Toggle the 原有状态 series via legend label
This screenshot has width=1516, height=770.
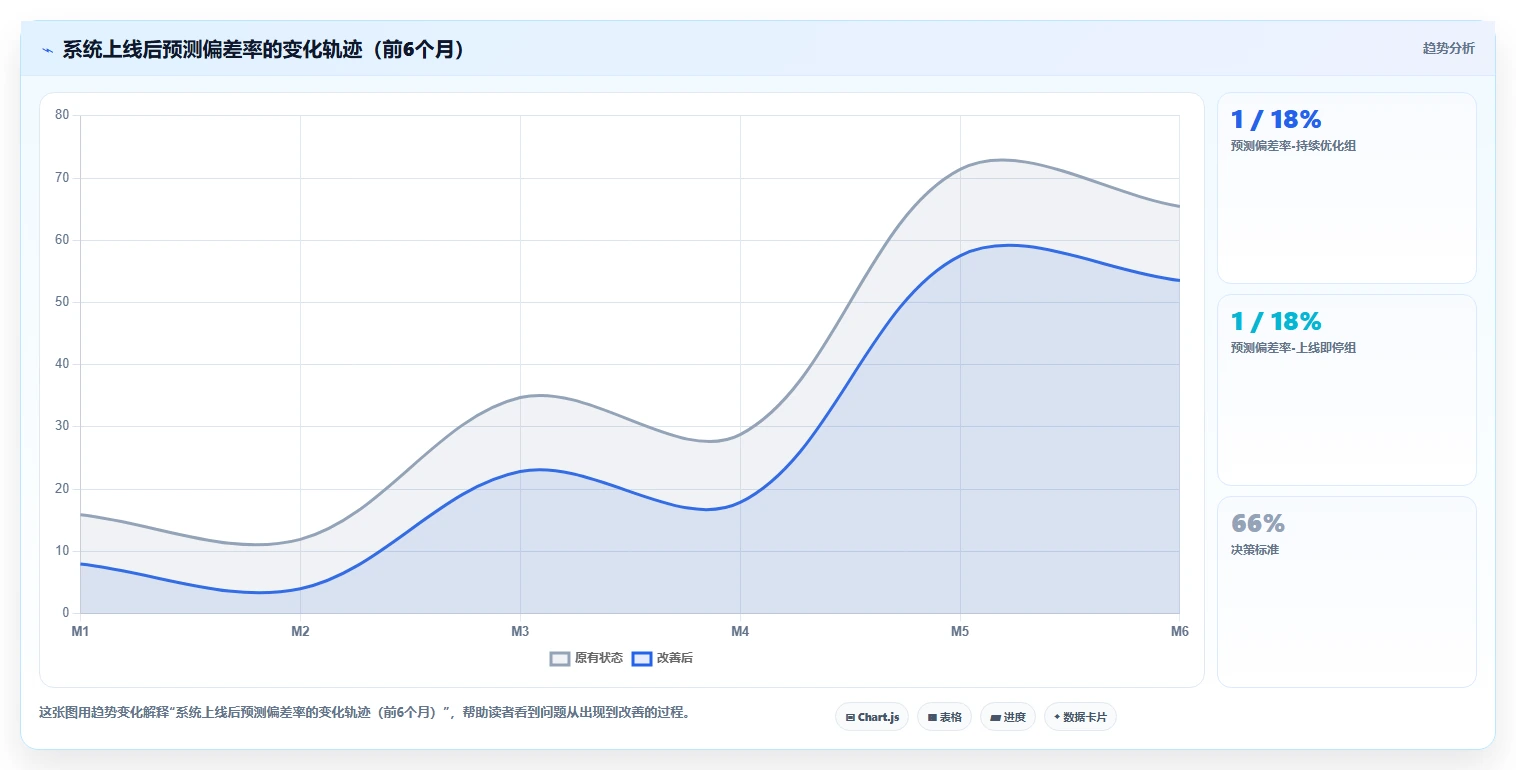tap(599, 658)
